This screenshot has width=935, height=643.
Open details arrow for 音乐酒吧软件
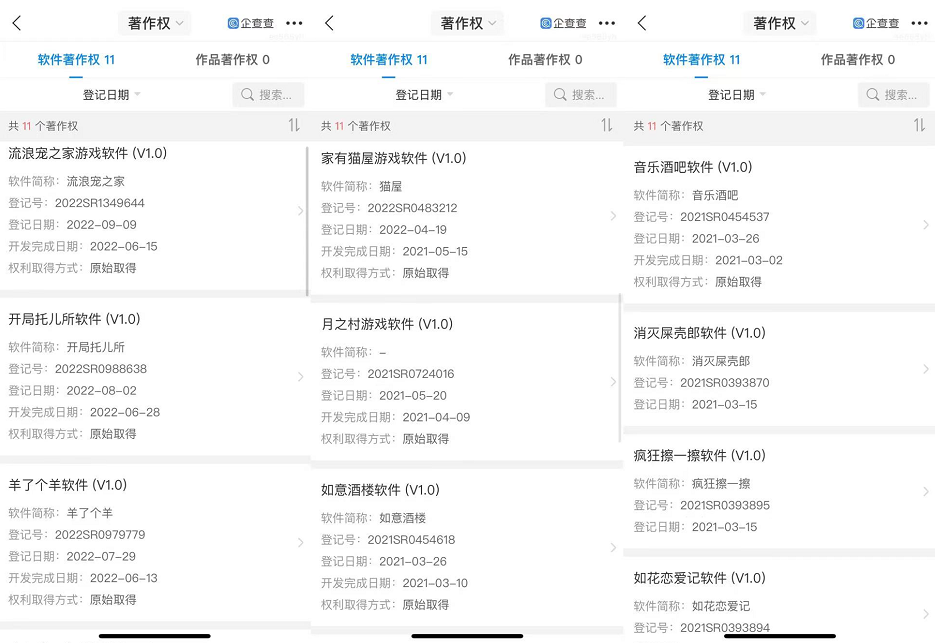pyautogui.click(x=925, y=225)
